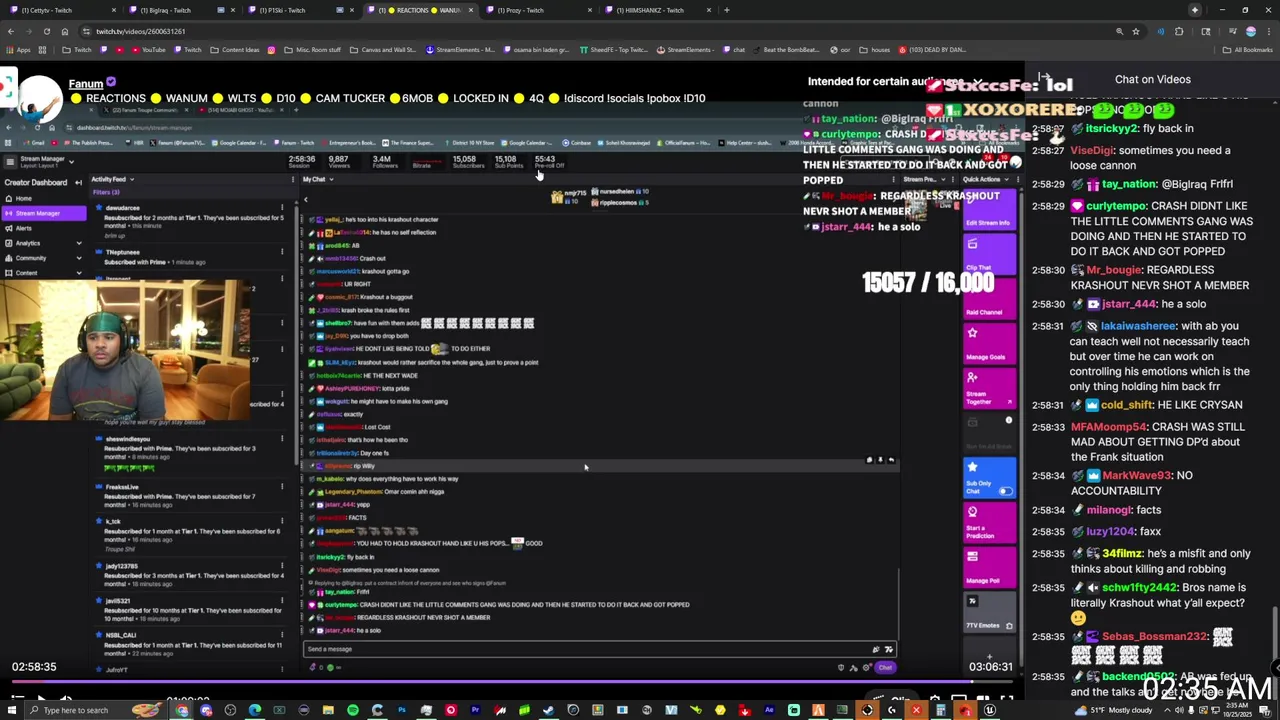Viewport: 1280px width, 720px height.
Task: Open the Manage Poll quick action
Action: pyautogui.click(x=988, y=567)
